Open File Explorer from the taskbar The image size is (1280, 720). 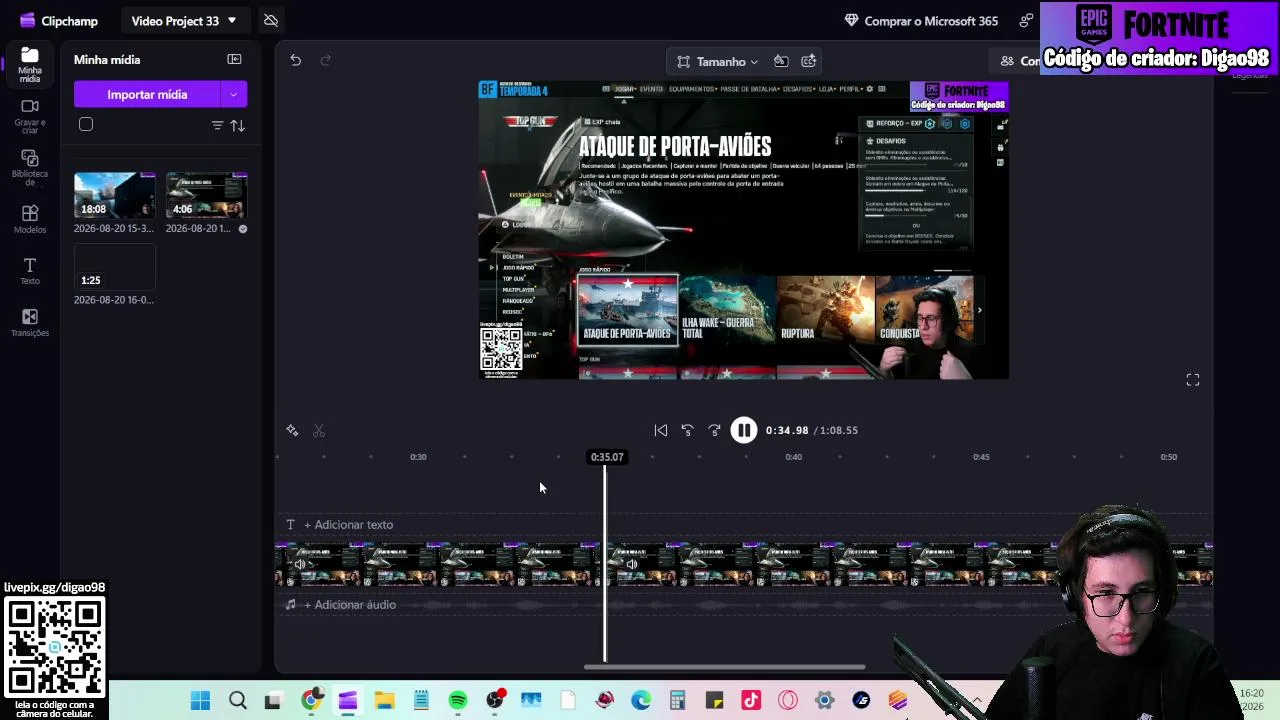384,700
